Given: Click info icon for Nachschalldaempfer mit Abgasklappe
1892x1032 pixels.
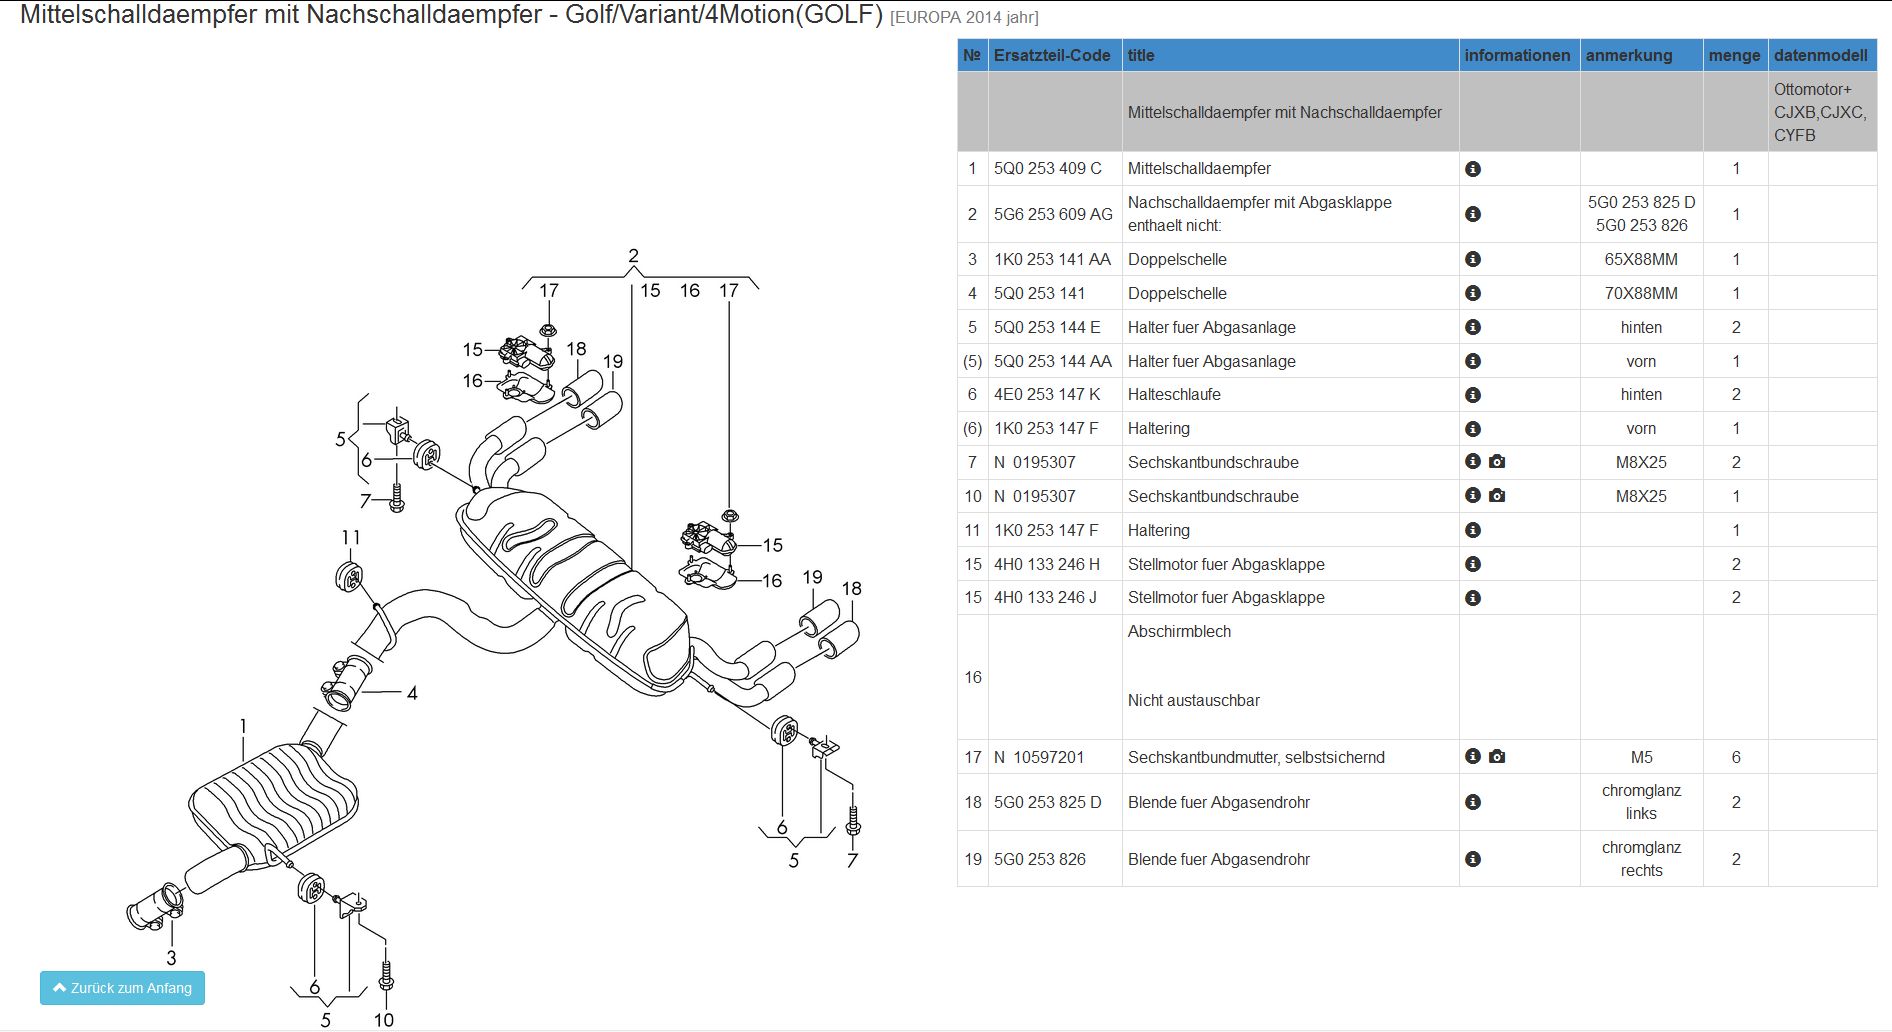Looking at the screenshot, I should tap(1472, 214).
